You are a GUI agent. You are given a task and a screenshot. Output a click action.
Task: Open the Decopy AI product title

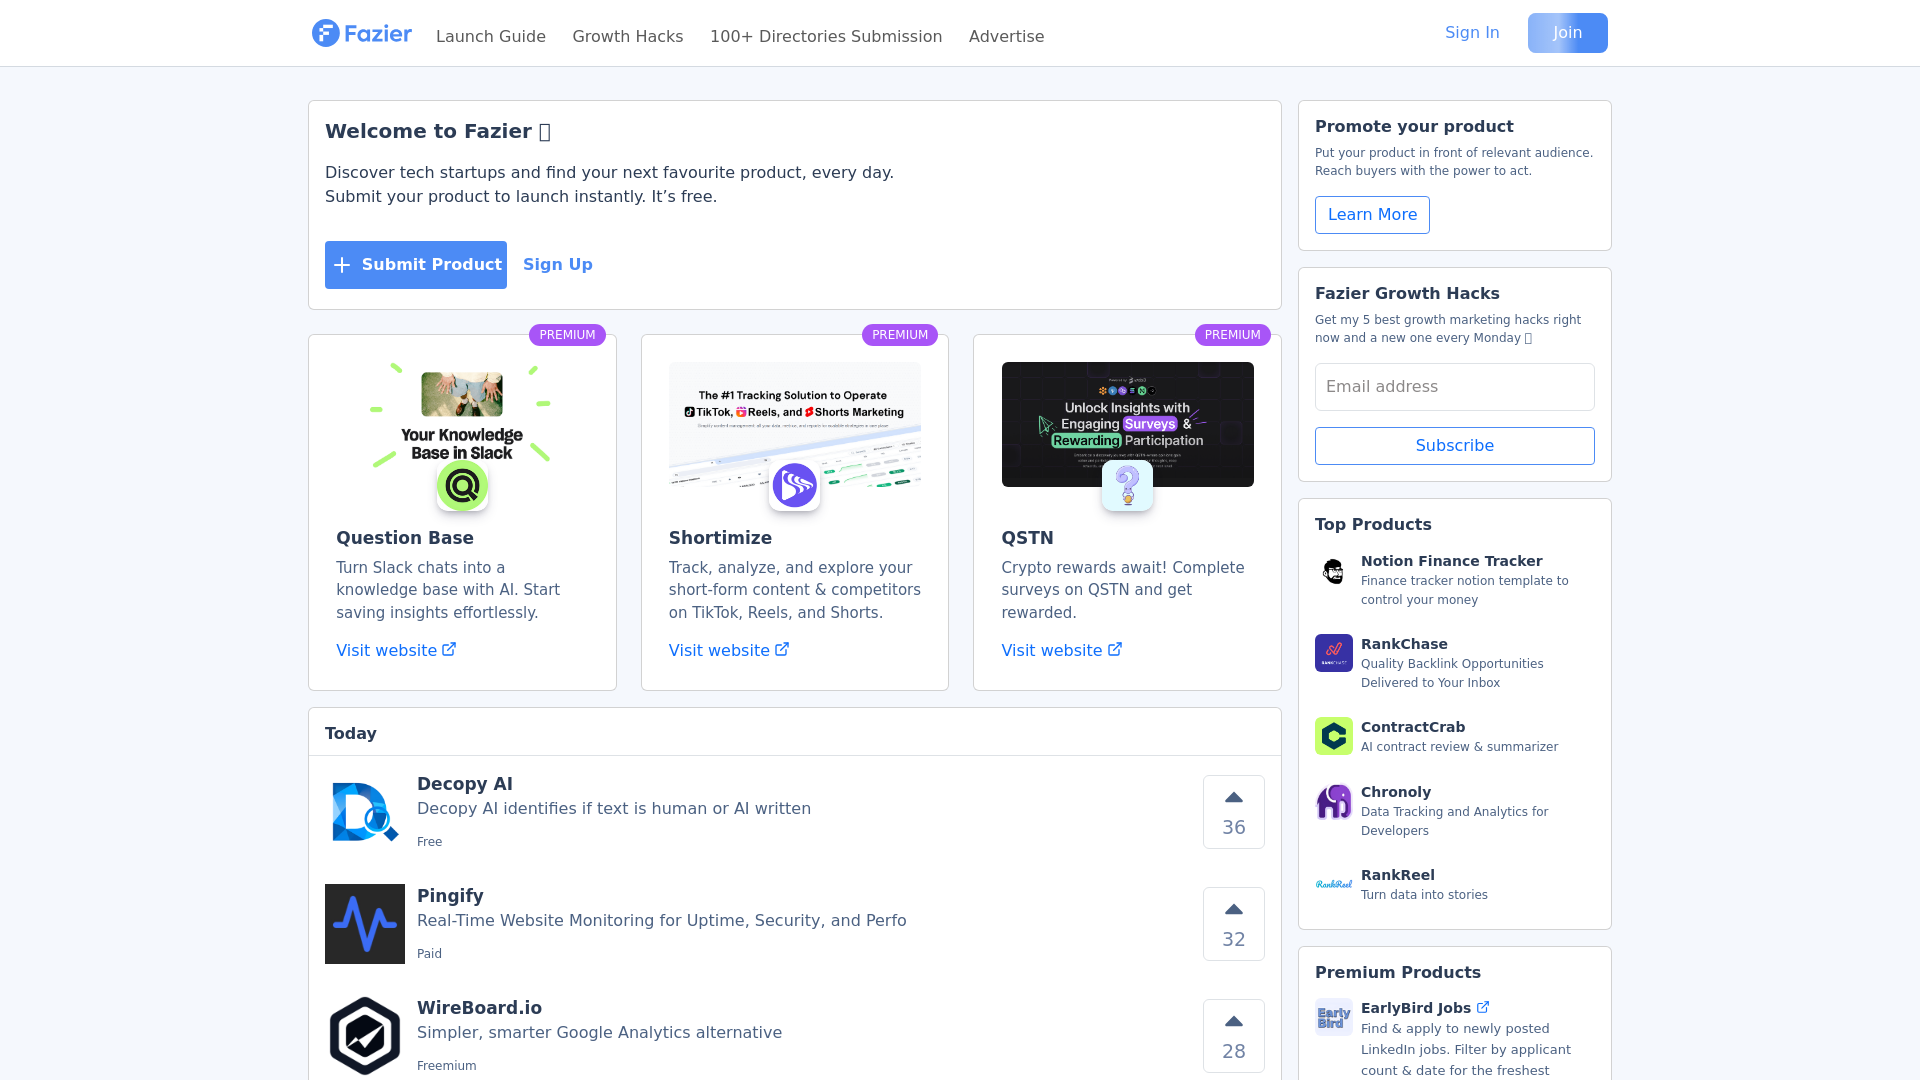(465, 784)
